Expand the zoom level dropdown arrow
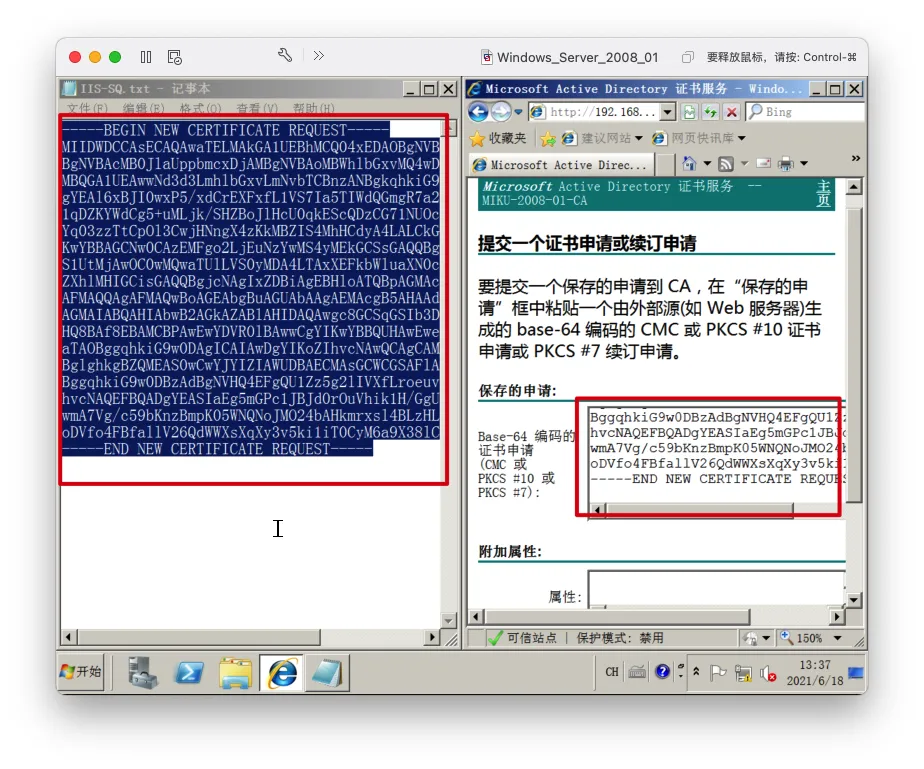Image resolution: width=924 pixels, height=769 pixels. (837, 638)
